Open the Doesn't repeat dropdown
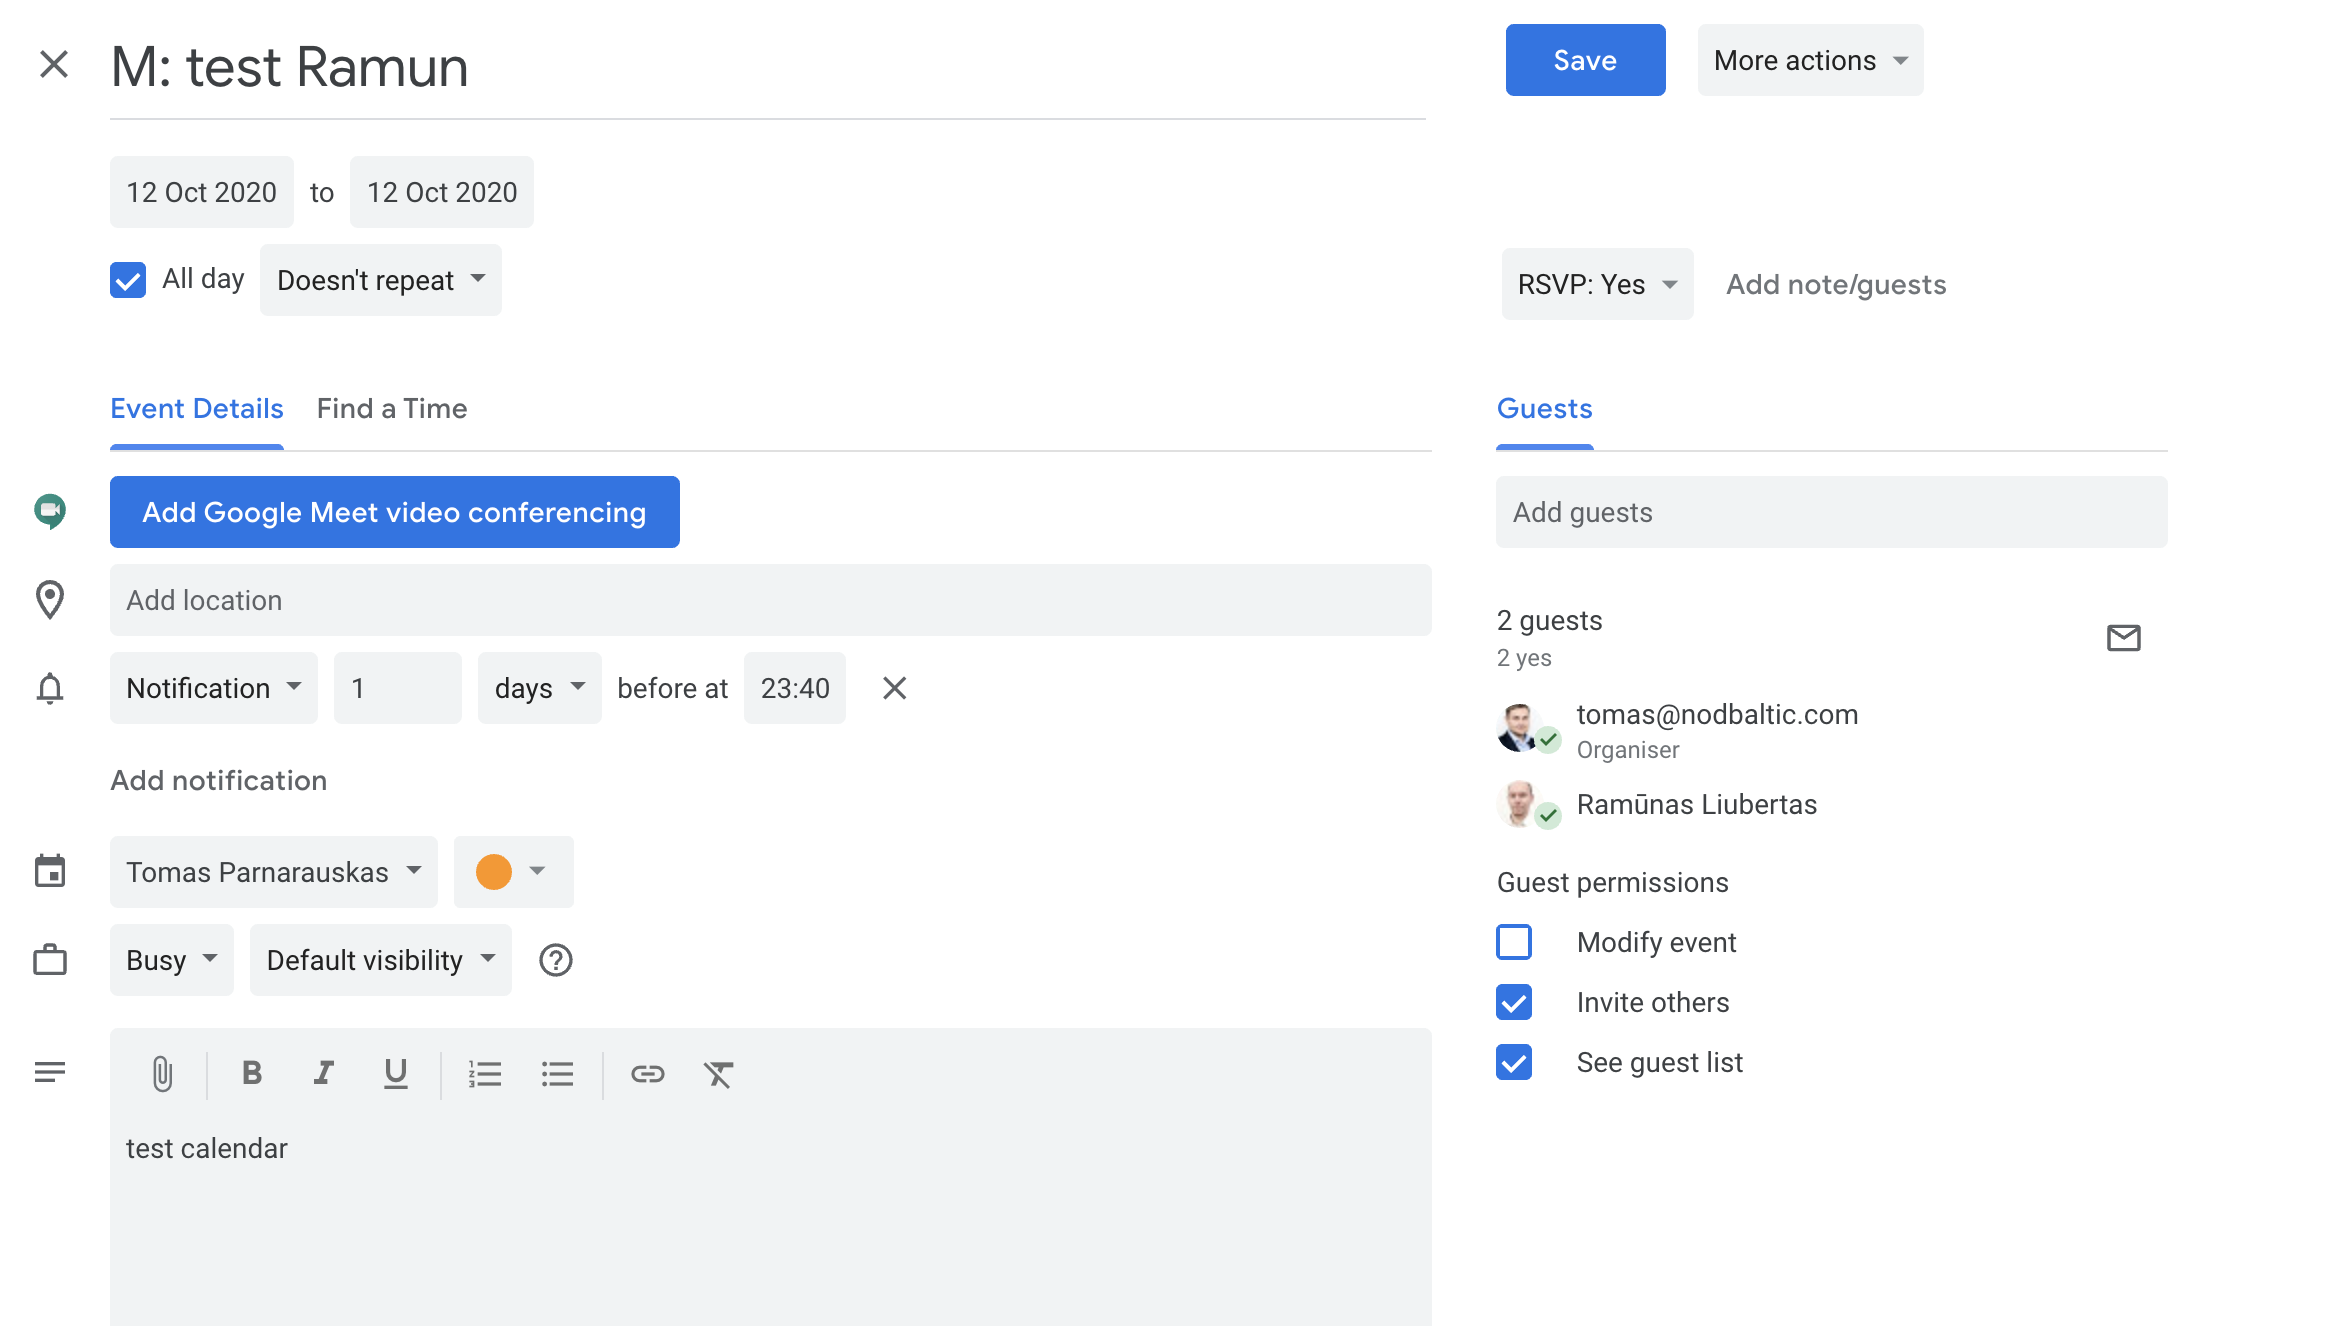This screenshot has width=2350, height=1326. point(380,280)
